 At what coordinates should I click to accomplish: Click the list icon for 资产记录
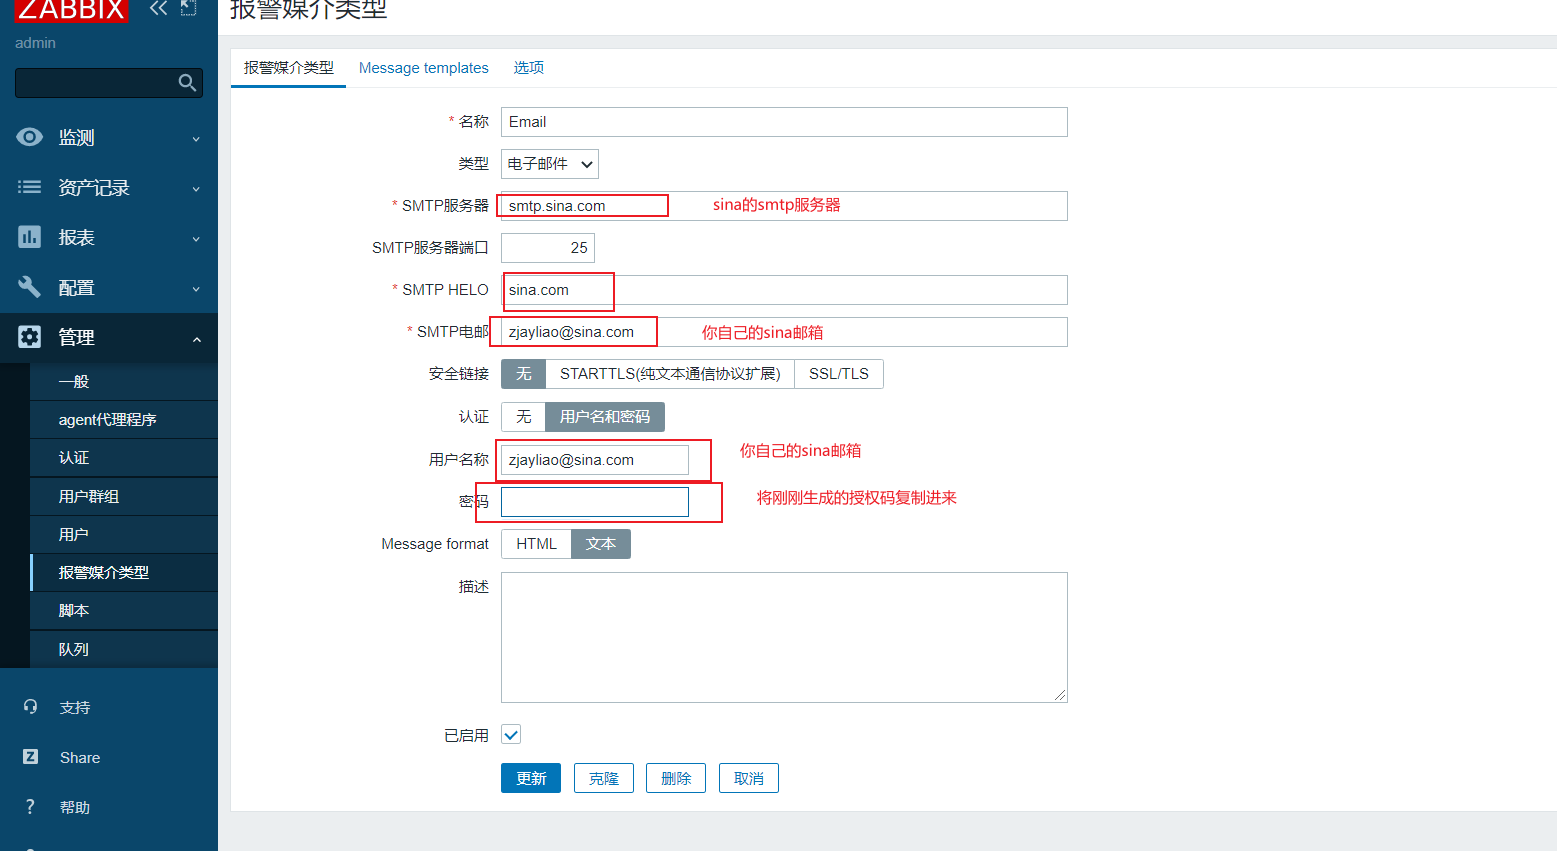point(30,187)
